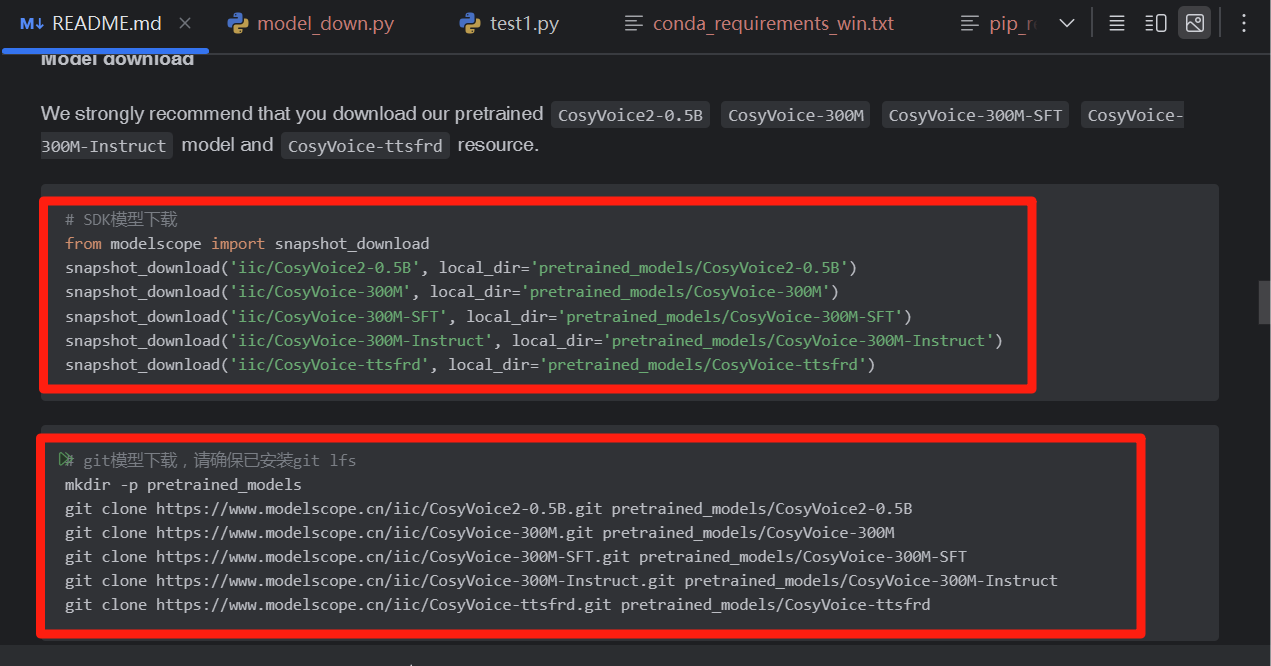Click the inline code 300M-Instruct
1271x666 pixels.
pyautogui.click(x=104, y=146)
